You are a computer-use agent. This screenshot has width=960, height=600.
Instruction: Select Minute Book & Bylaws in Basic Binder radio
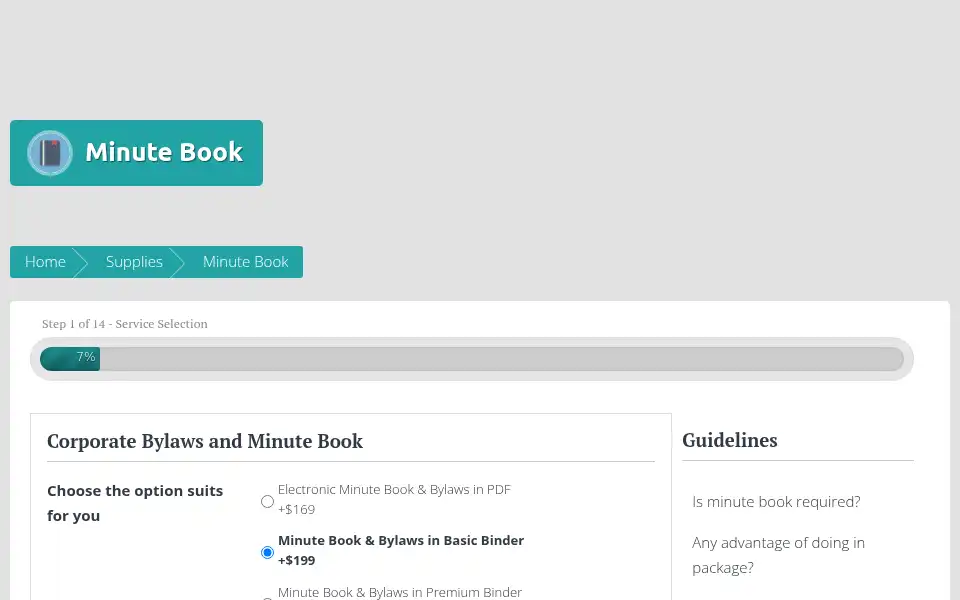(267, 552)
